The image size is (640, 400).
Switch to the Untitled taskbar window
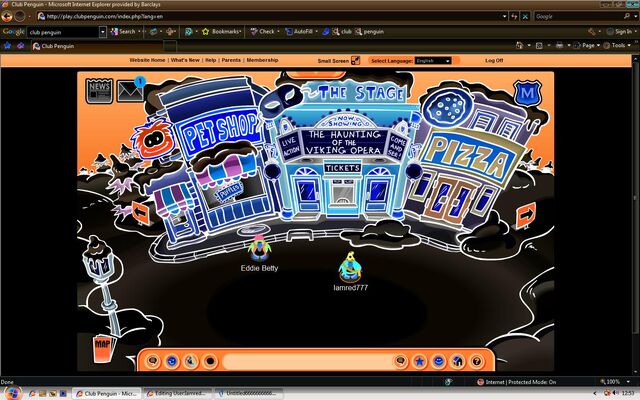(249, 393)
